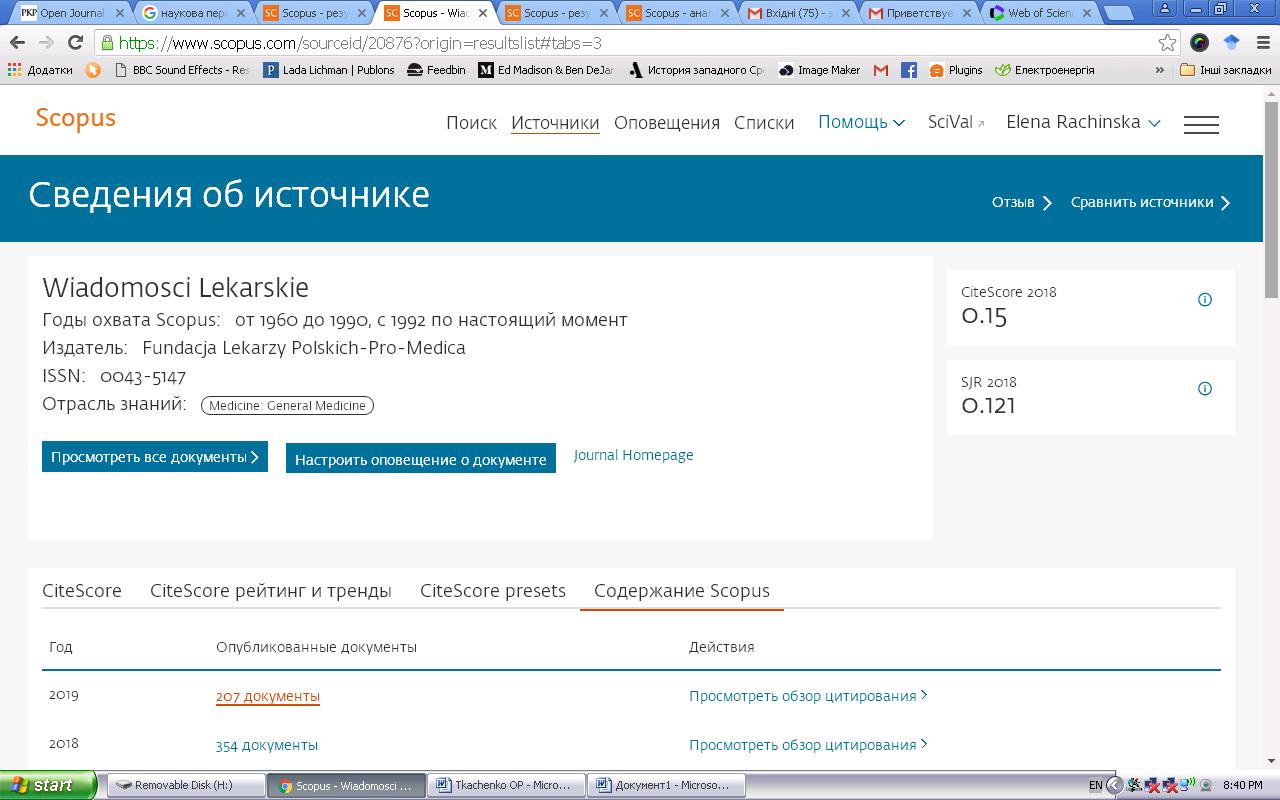Switch to CiteScore рейтинг и тренды tab
Screen dimensions: 1280x800
[270, 591]
